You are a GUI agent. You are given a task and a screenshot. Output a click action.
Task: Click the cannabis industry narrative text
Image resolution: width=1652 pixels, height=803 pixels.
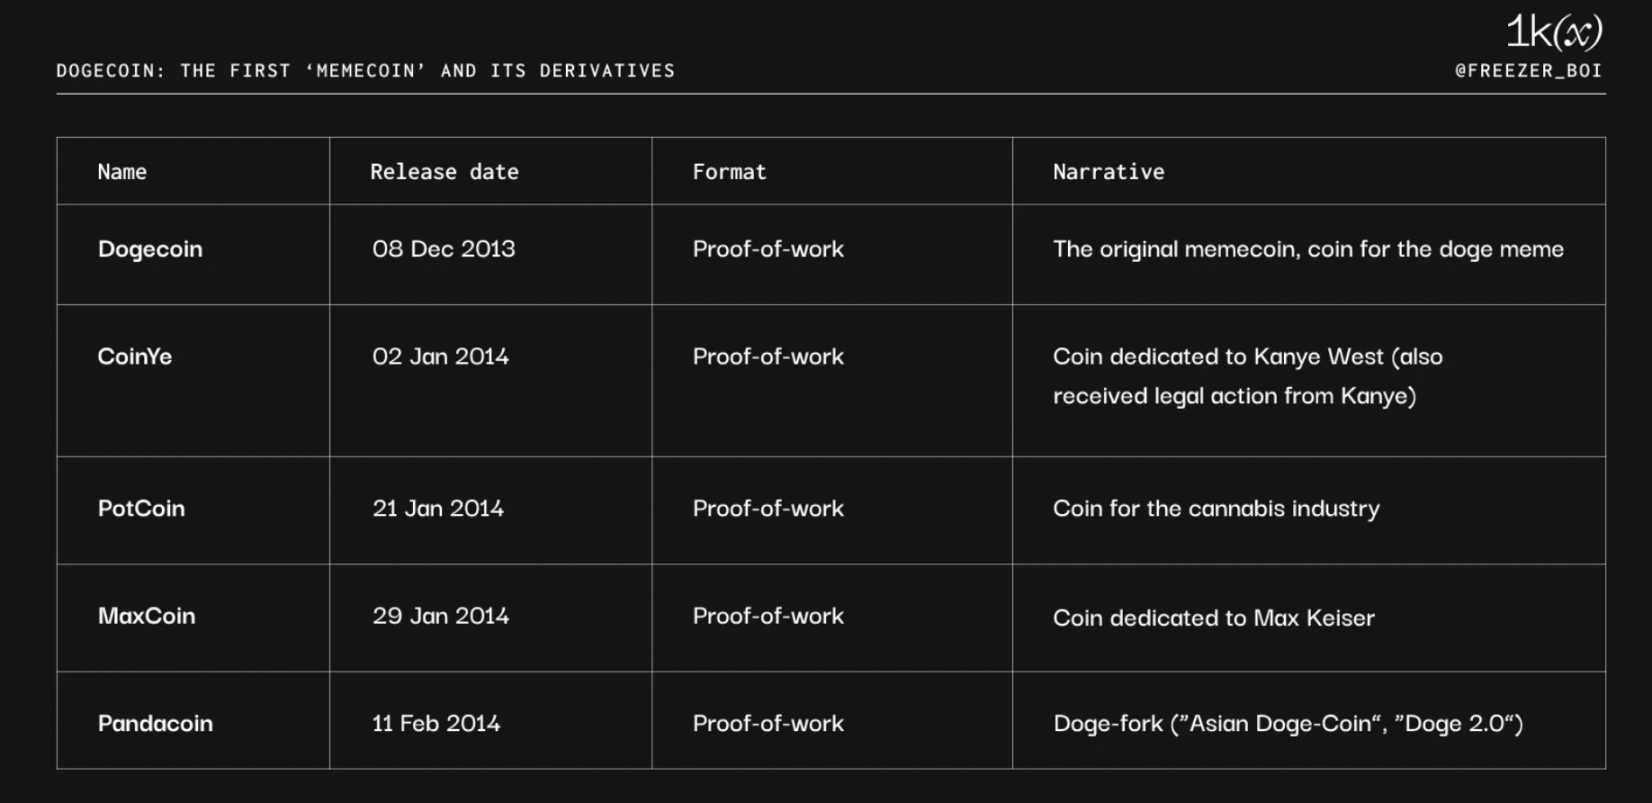1216,509
